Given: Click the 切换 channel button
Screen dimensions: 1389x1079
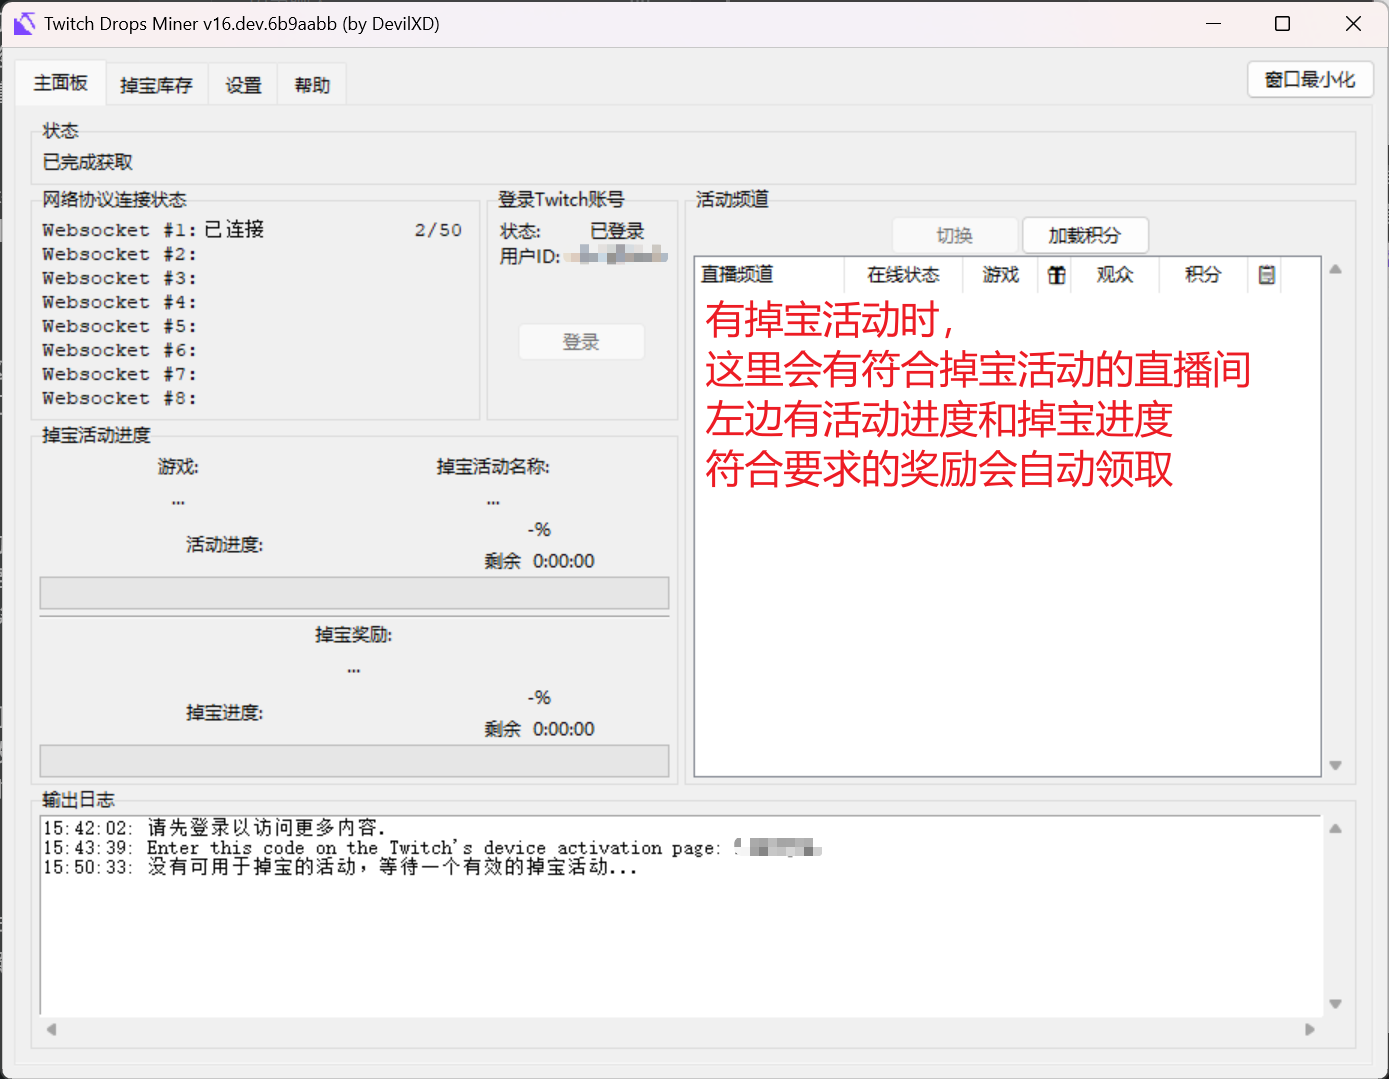Looking at the screenshot, I should tap(955, 235).
